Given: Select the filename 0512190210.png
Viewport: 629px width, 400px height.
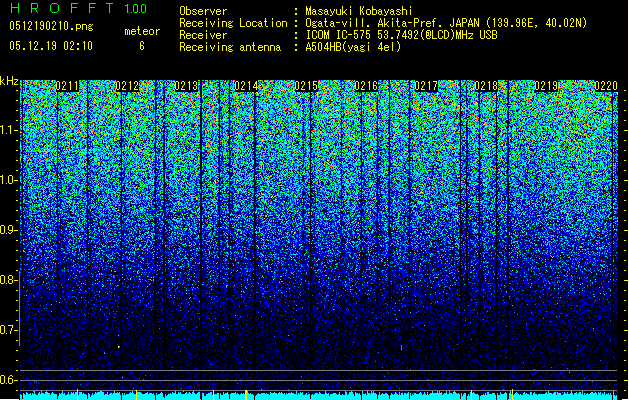Looking at the screenshot, I should 51,26.
